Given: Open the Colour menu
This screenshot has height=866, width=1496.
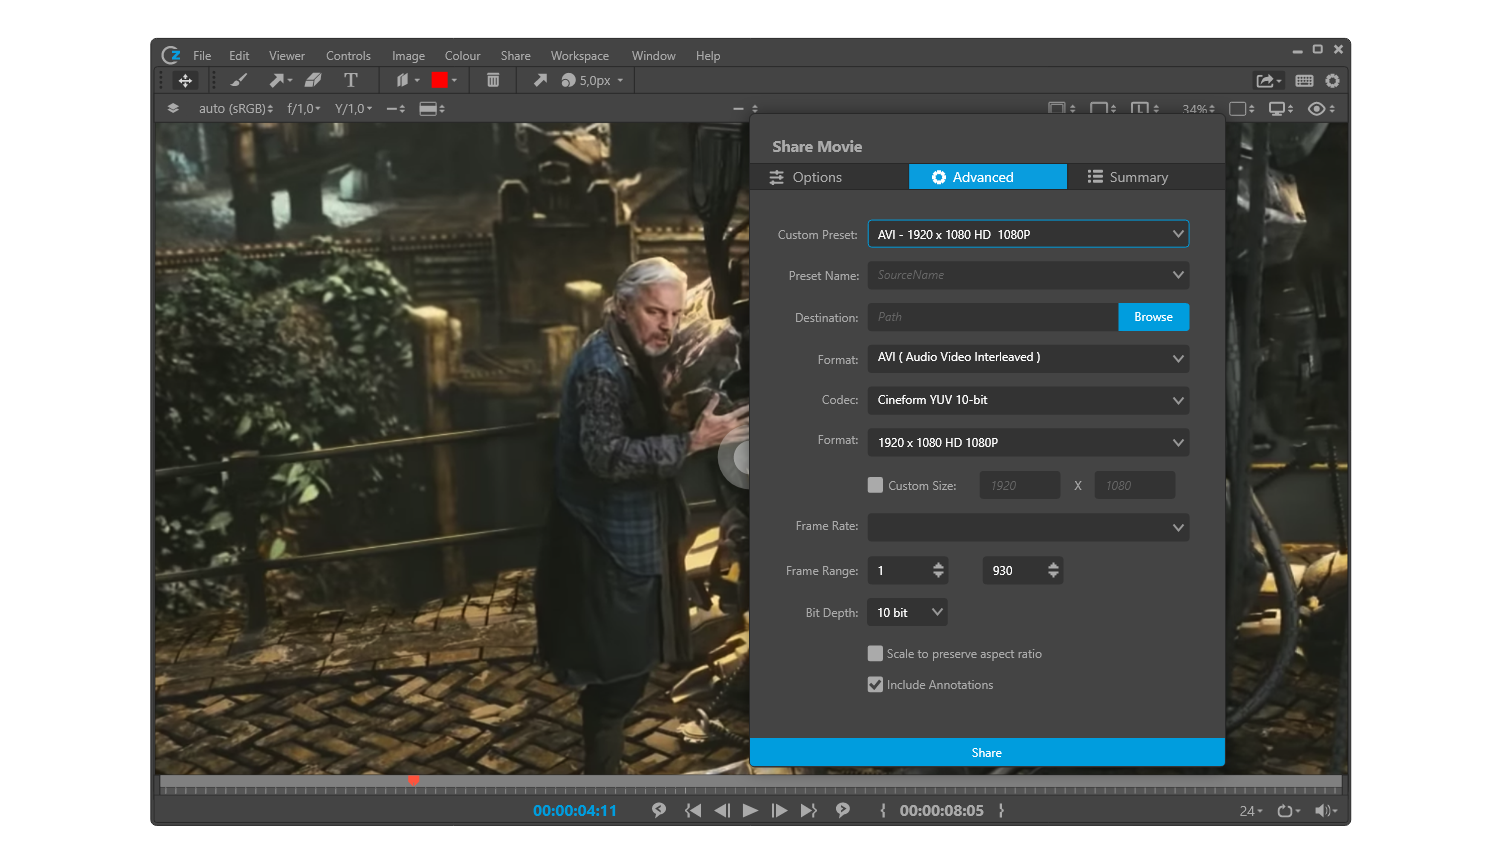Looking at the screenshot, I should coord(462,56).
